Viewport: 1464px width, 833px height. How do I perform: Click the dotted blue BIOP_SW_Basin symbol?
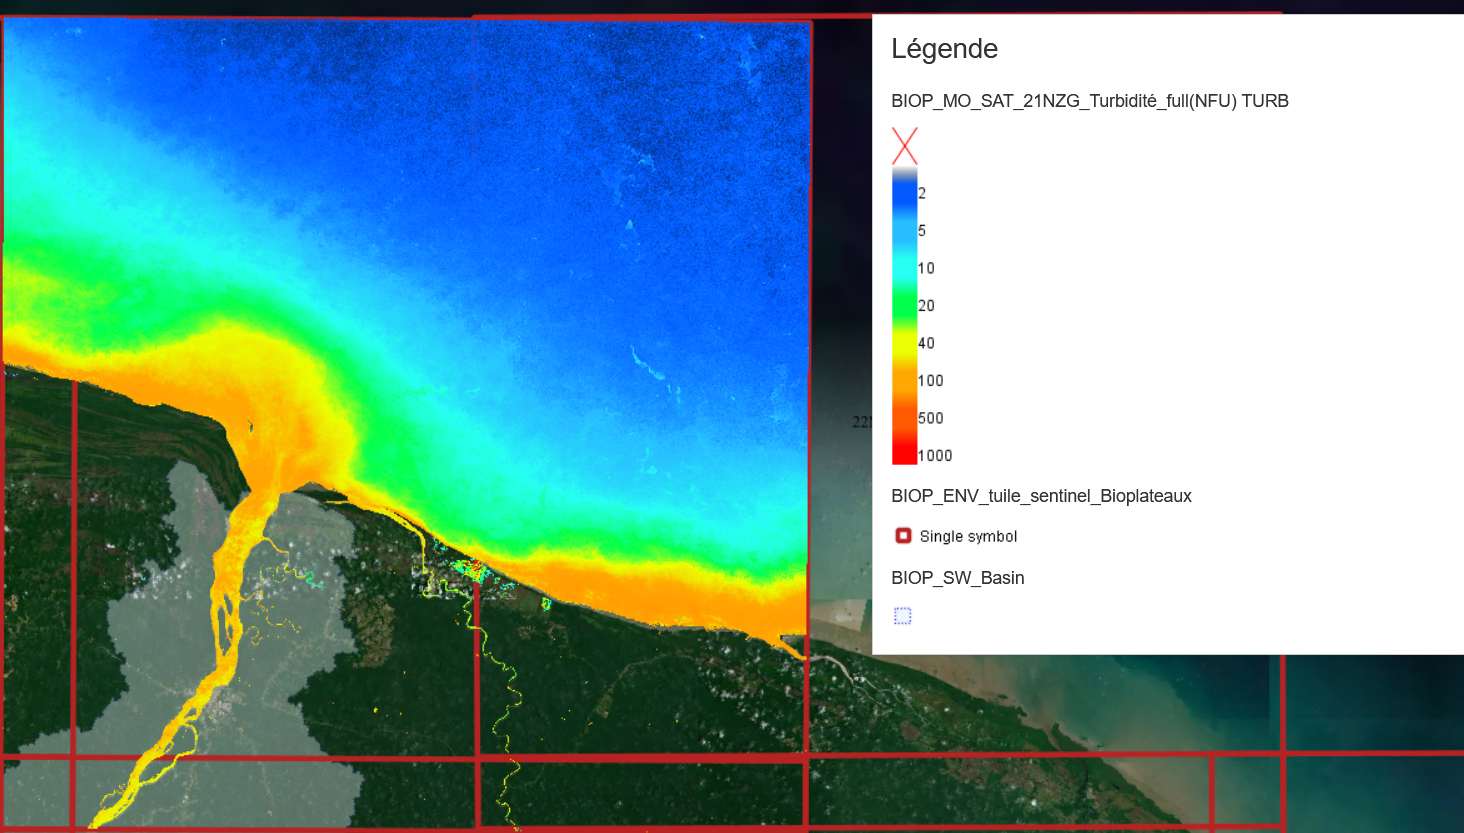coord(903,616)
